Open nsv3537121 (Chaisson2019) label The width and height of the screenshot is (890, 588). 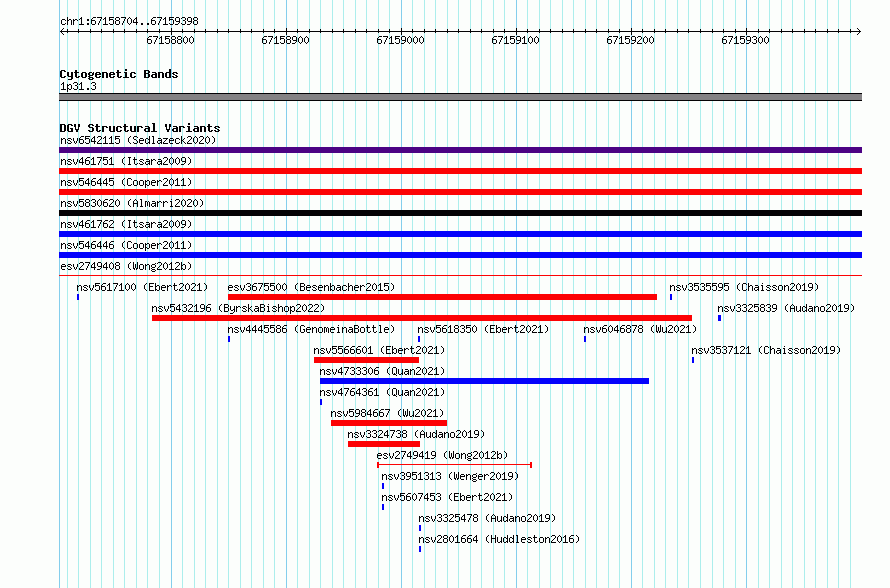[x=766, y=350]
